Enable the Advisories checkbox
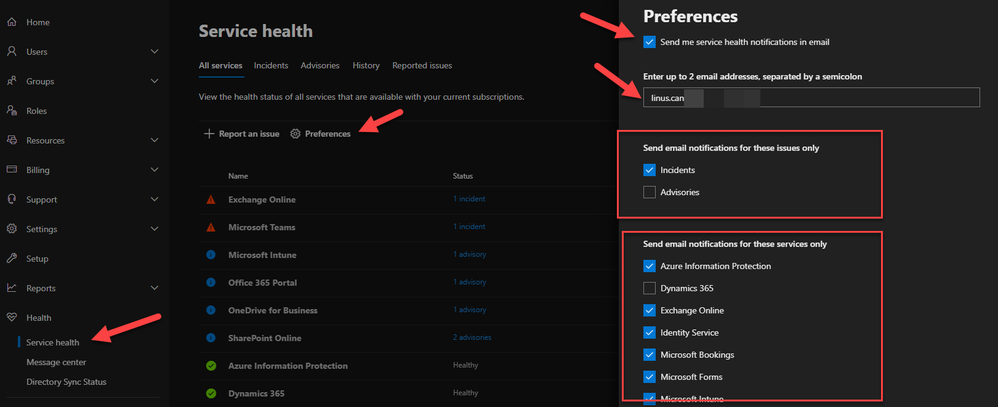Screen dimensions: 998x407 click(x=650, y=192)
